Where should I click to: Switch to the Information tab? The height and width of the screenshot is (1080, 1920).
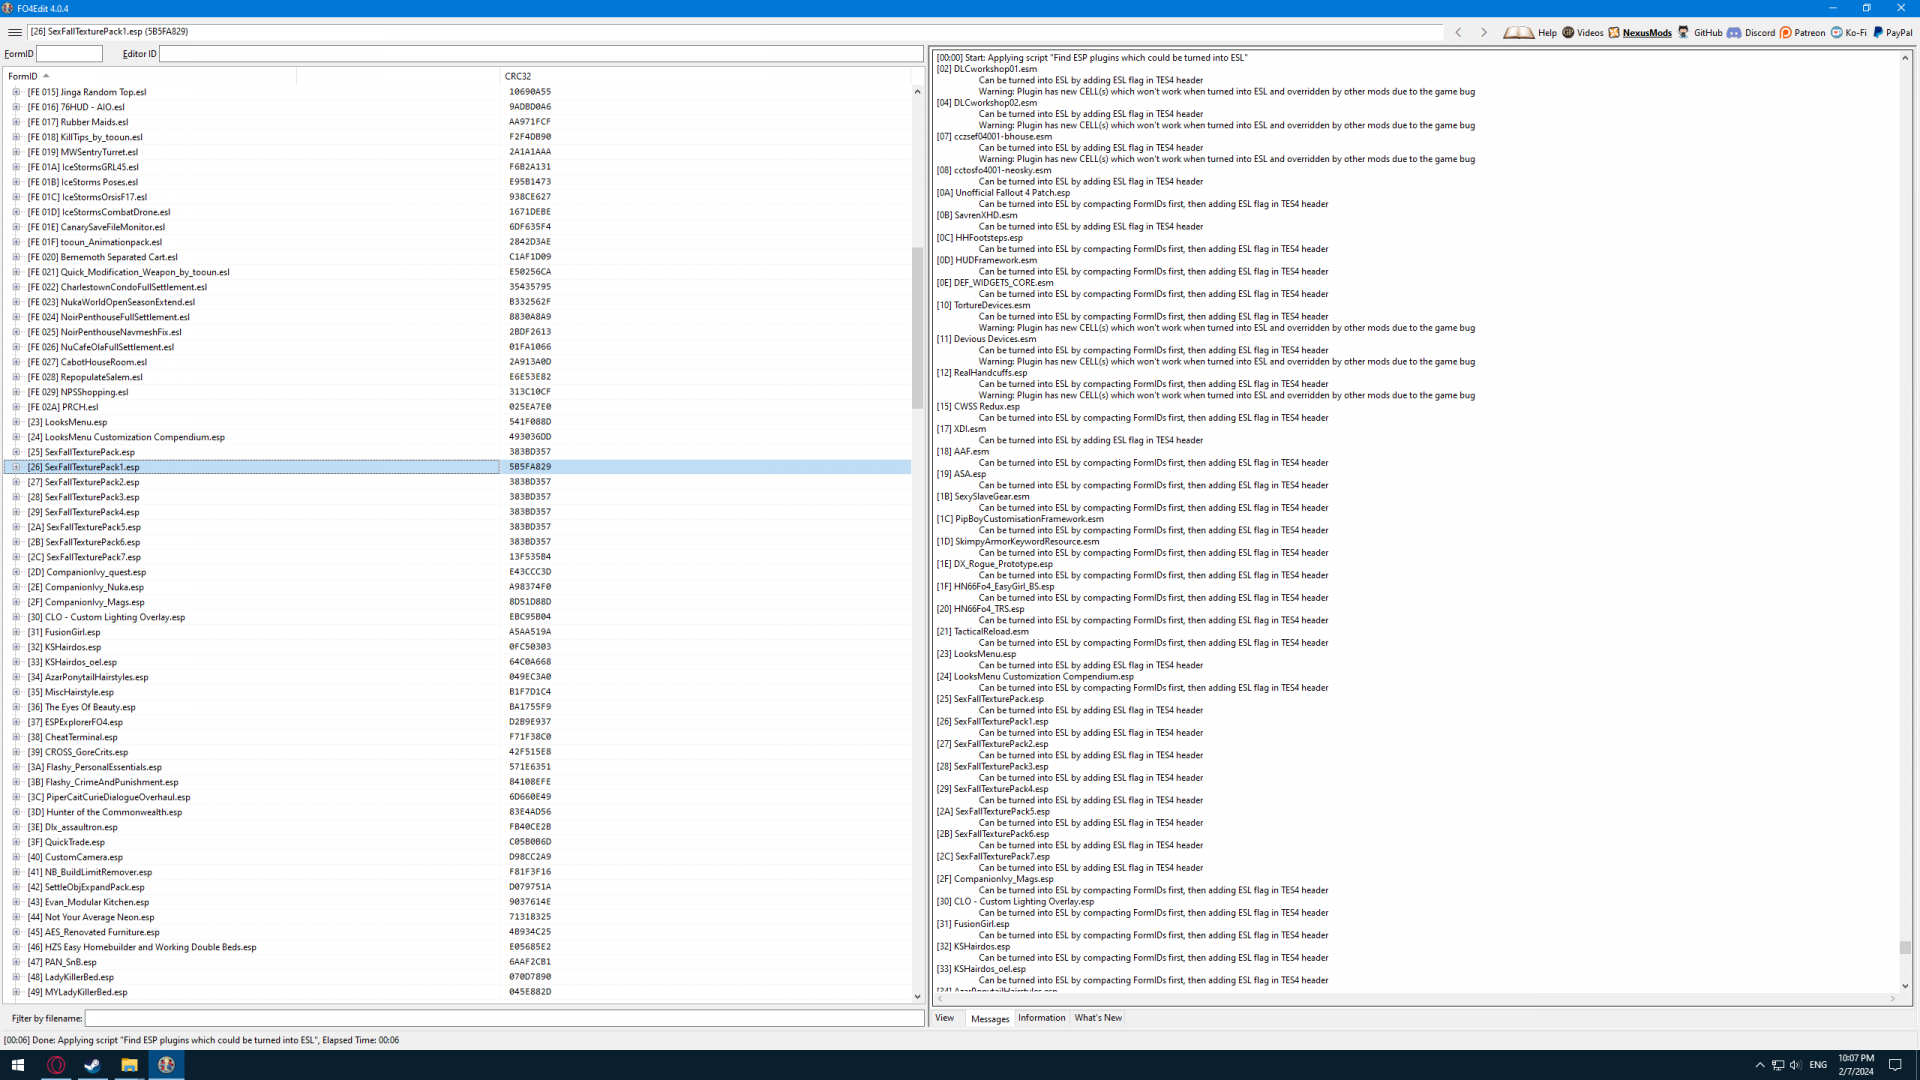pyautogui.click(x=1041, y=1018)
